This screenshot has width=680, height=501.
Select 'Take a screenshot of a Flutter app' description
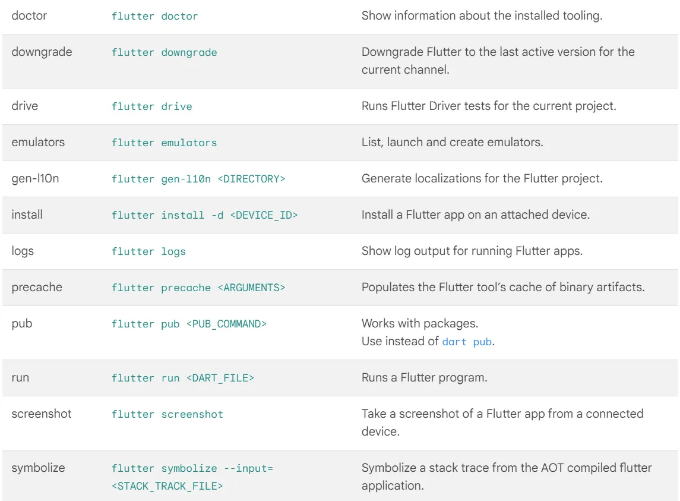point(502,422)
